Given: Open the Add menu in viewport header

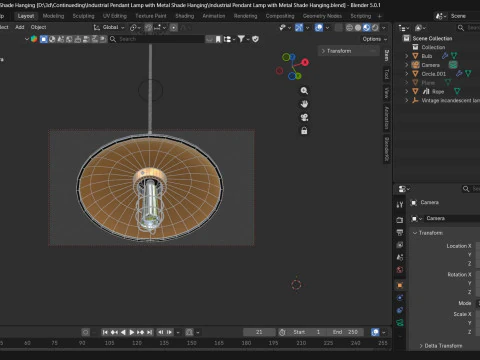Looking at the screenshot, I should (x=20, y=27).
